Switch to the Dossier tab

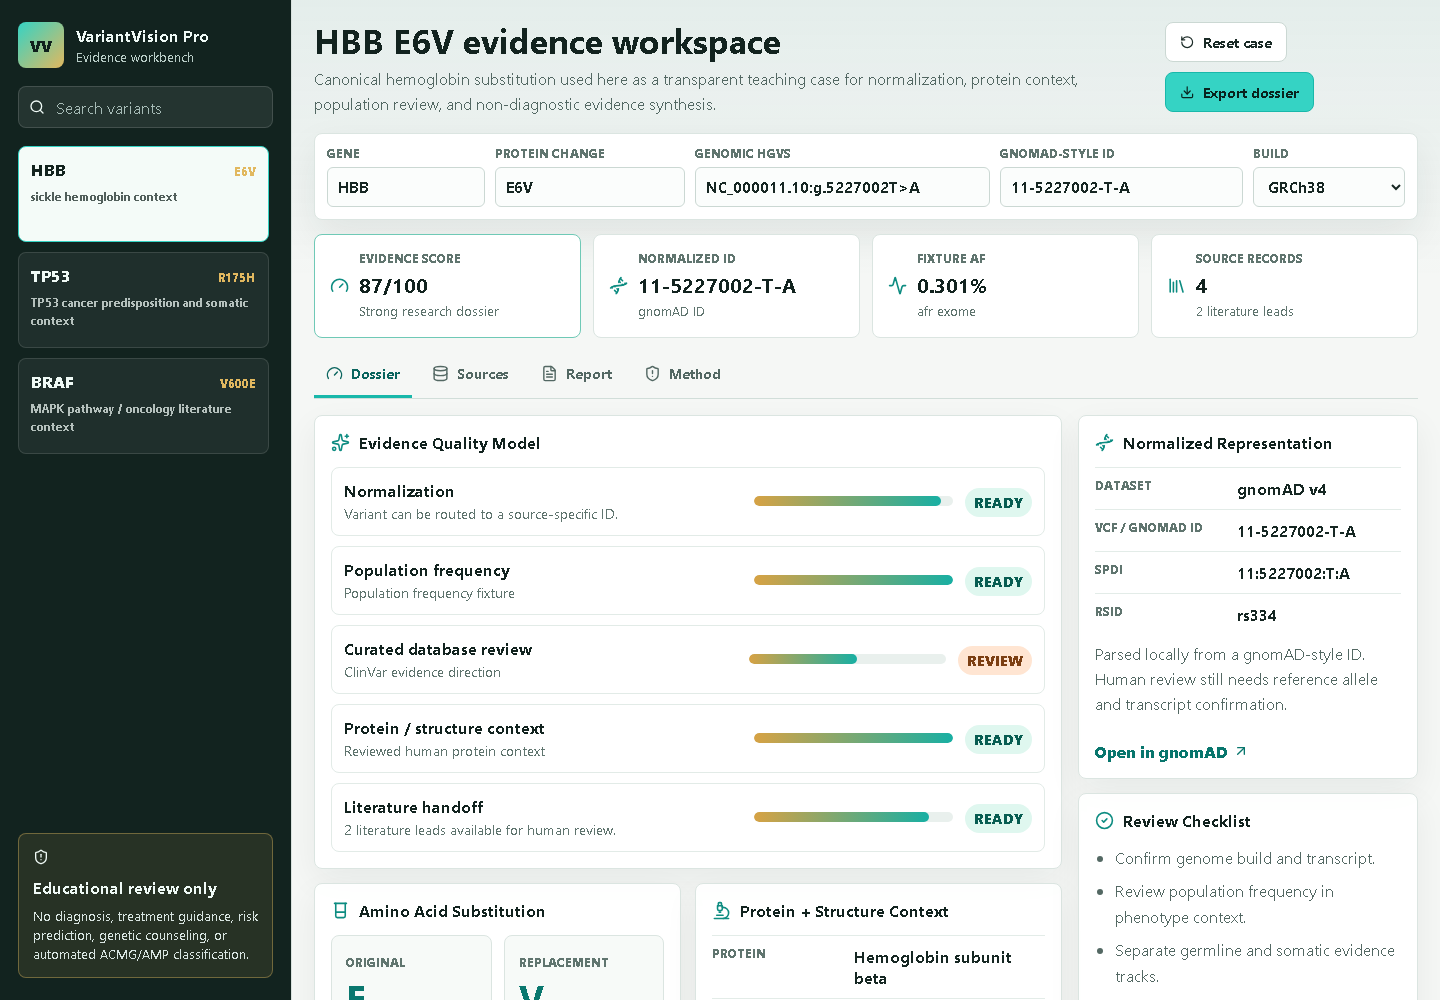(363, 374)
